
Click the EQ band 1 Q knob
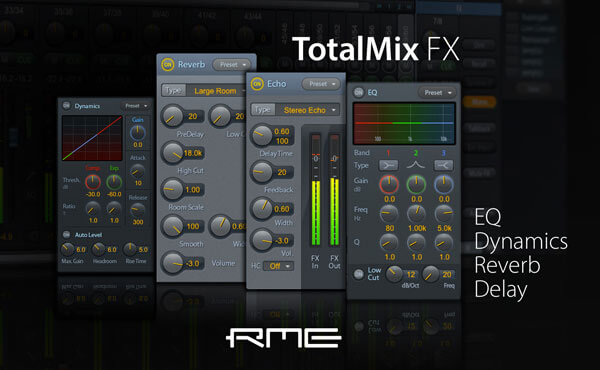(389, 243)
